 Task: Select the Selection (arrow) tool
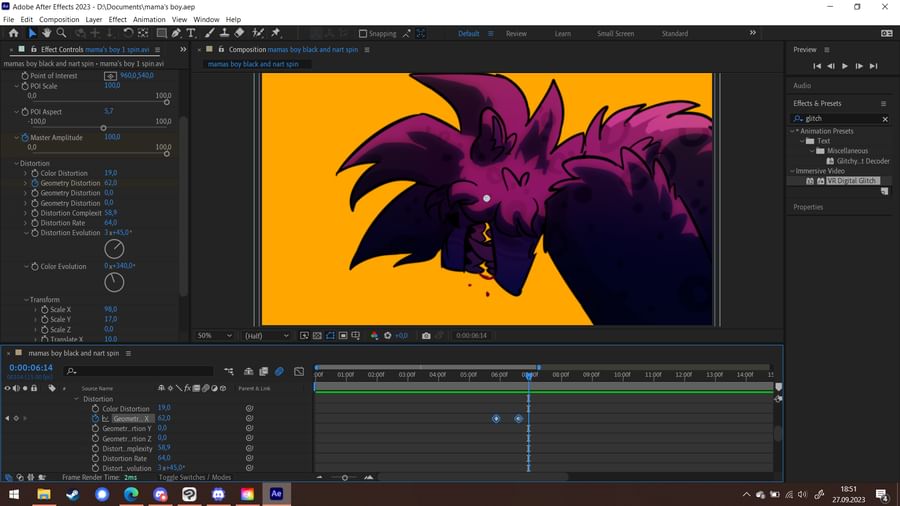[x=32, y=33]
